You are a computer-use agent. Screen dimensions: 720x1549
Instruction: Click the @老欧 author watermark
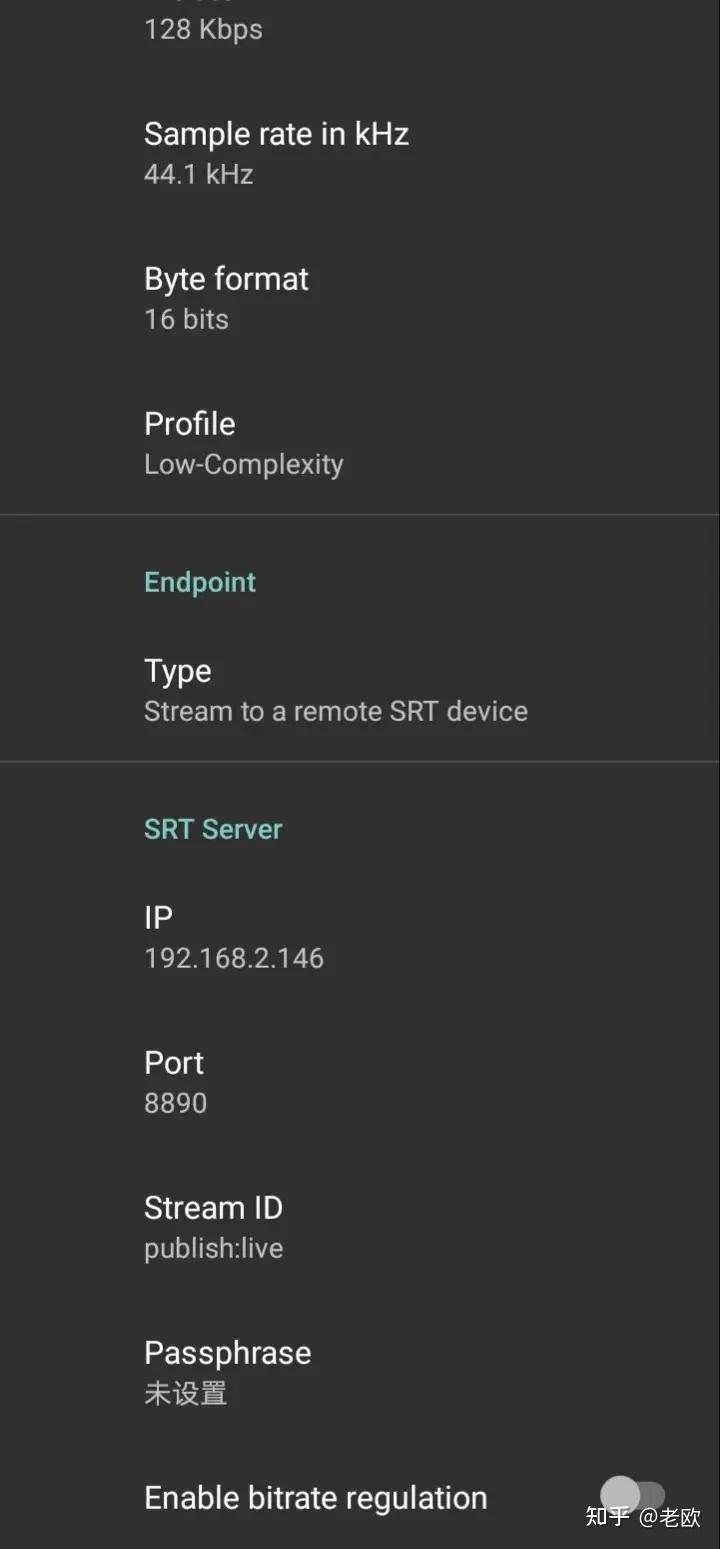670,1517
